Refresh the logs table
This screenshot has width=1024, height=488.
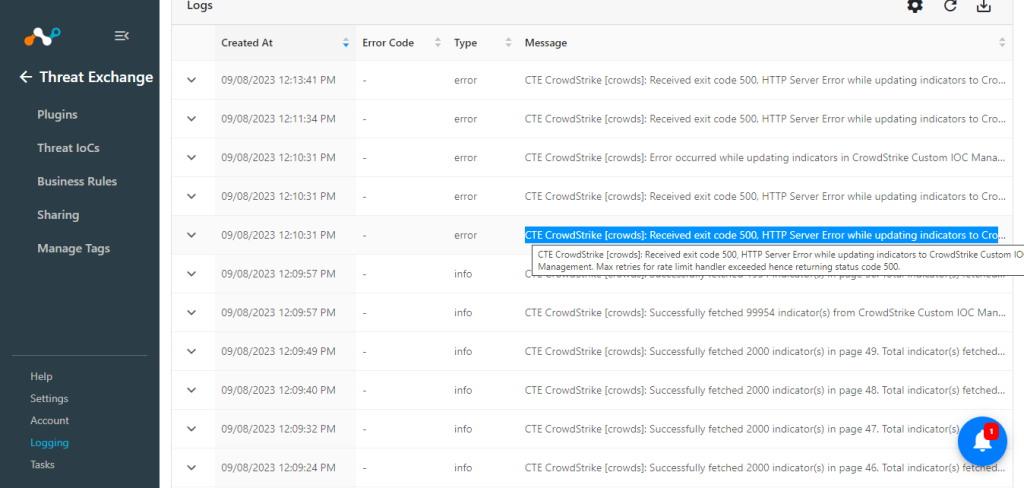[x=950, y=7]
